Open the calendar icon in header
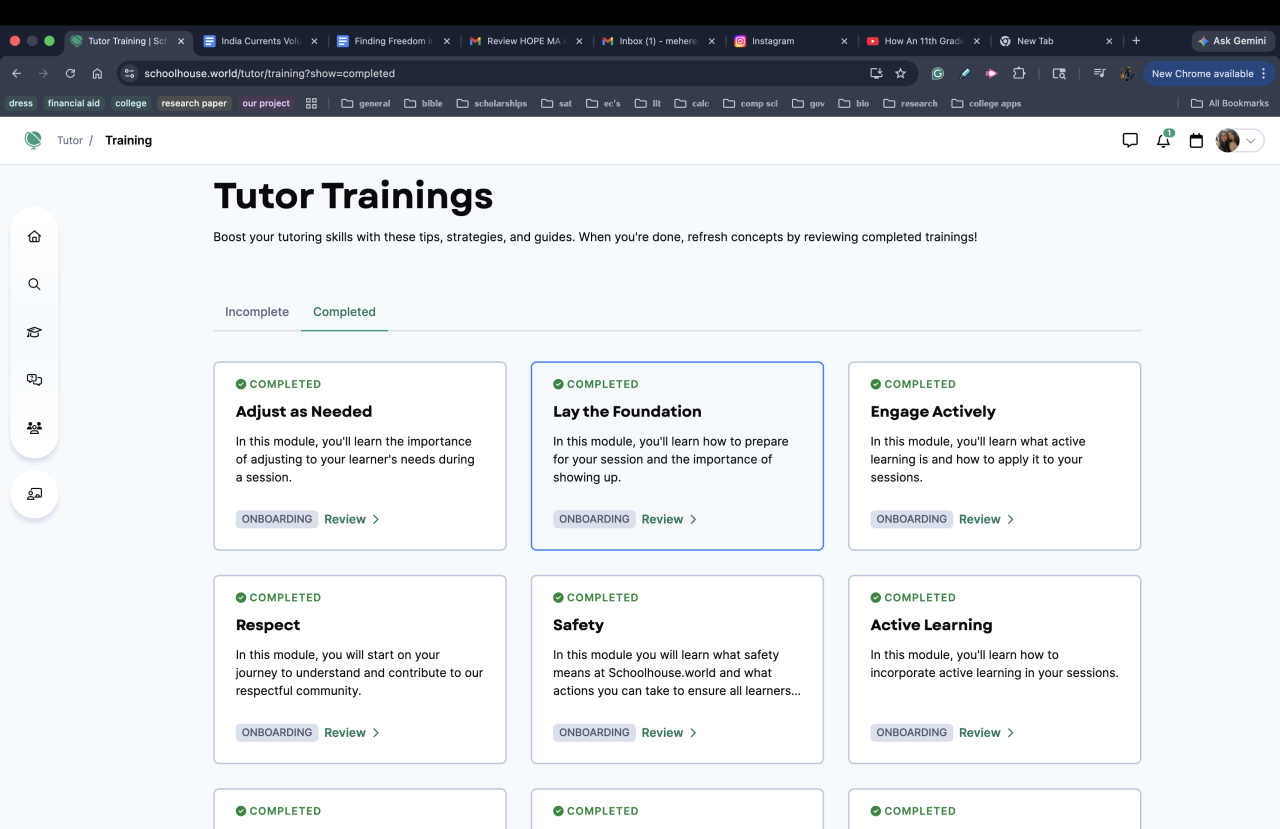 pyautogui.click(x=1196, y=141)
